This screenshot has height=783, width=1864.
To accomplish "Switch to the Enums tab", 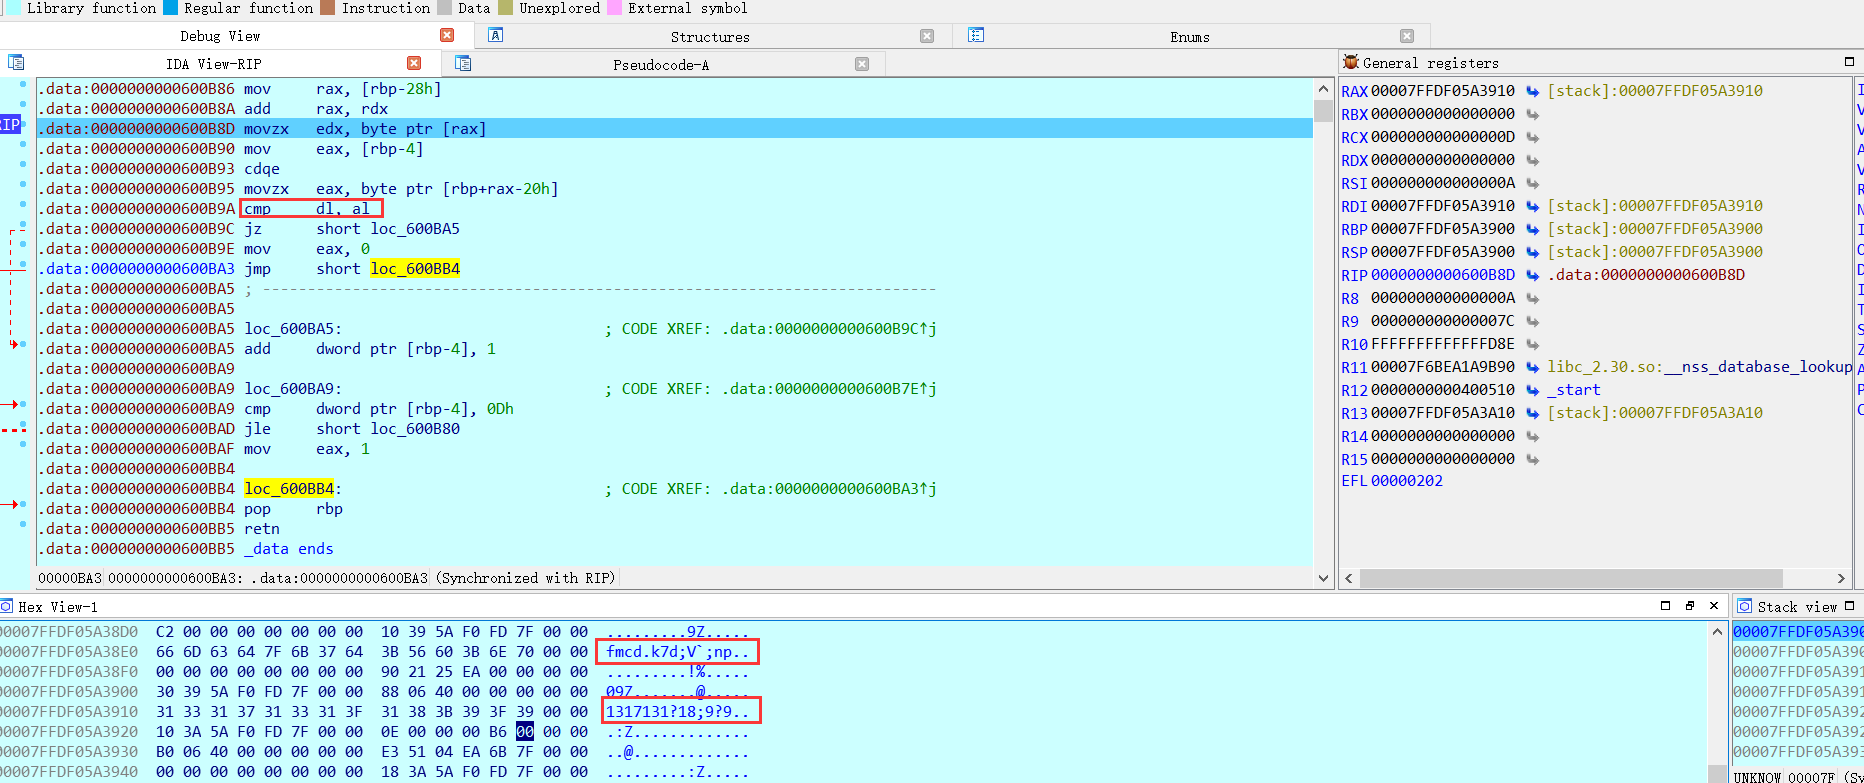I will pyautogui.click(x=1189, y=37).
